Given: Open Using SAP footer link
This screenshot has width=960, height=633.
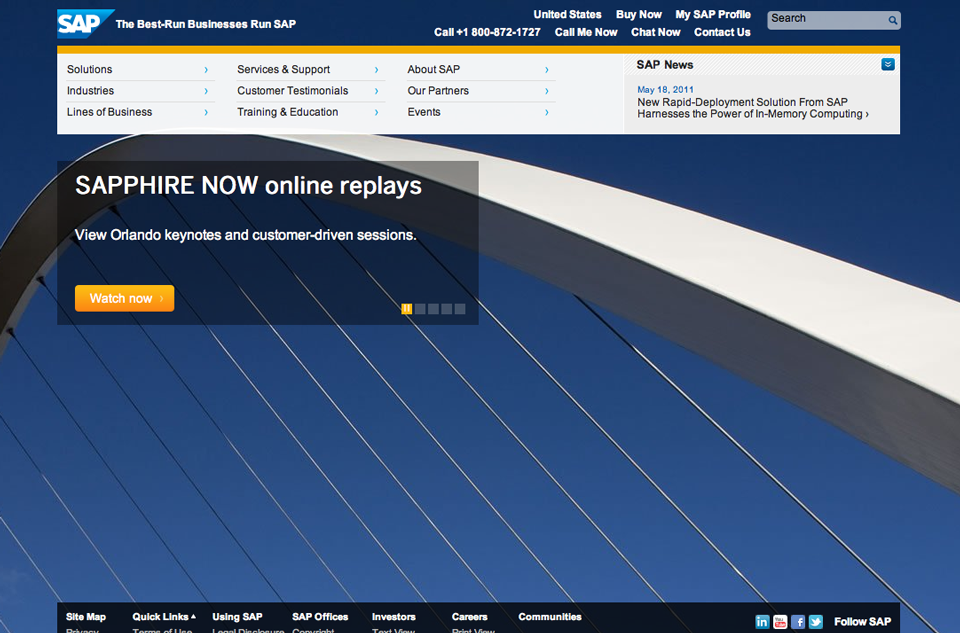Looking at the screenshot, I should tap(237, 616).
